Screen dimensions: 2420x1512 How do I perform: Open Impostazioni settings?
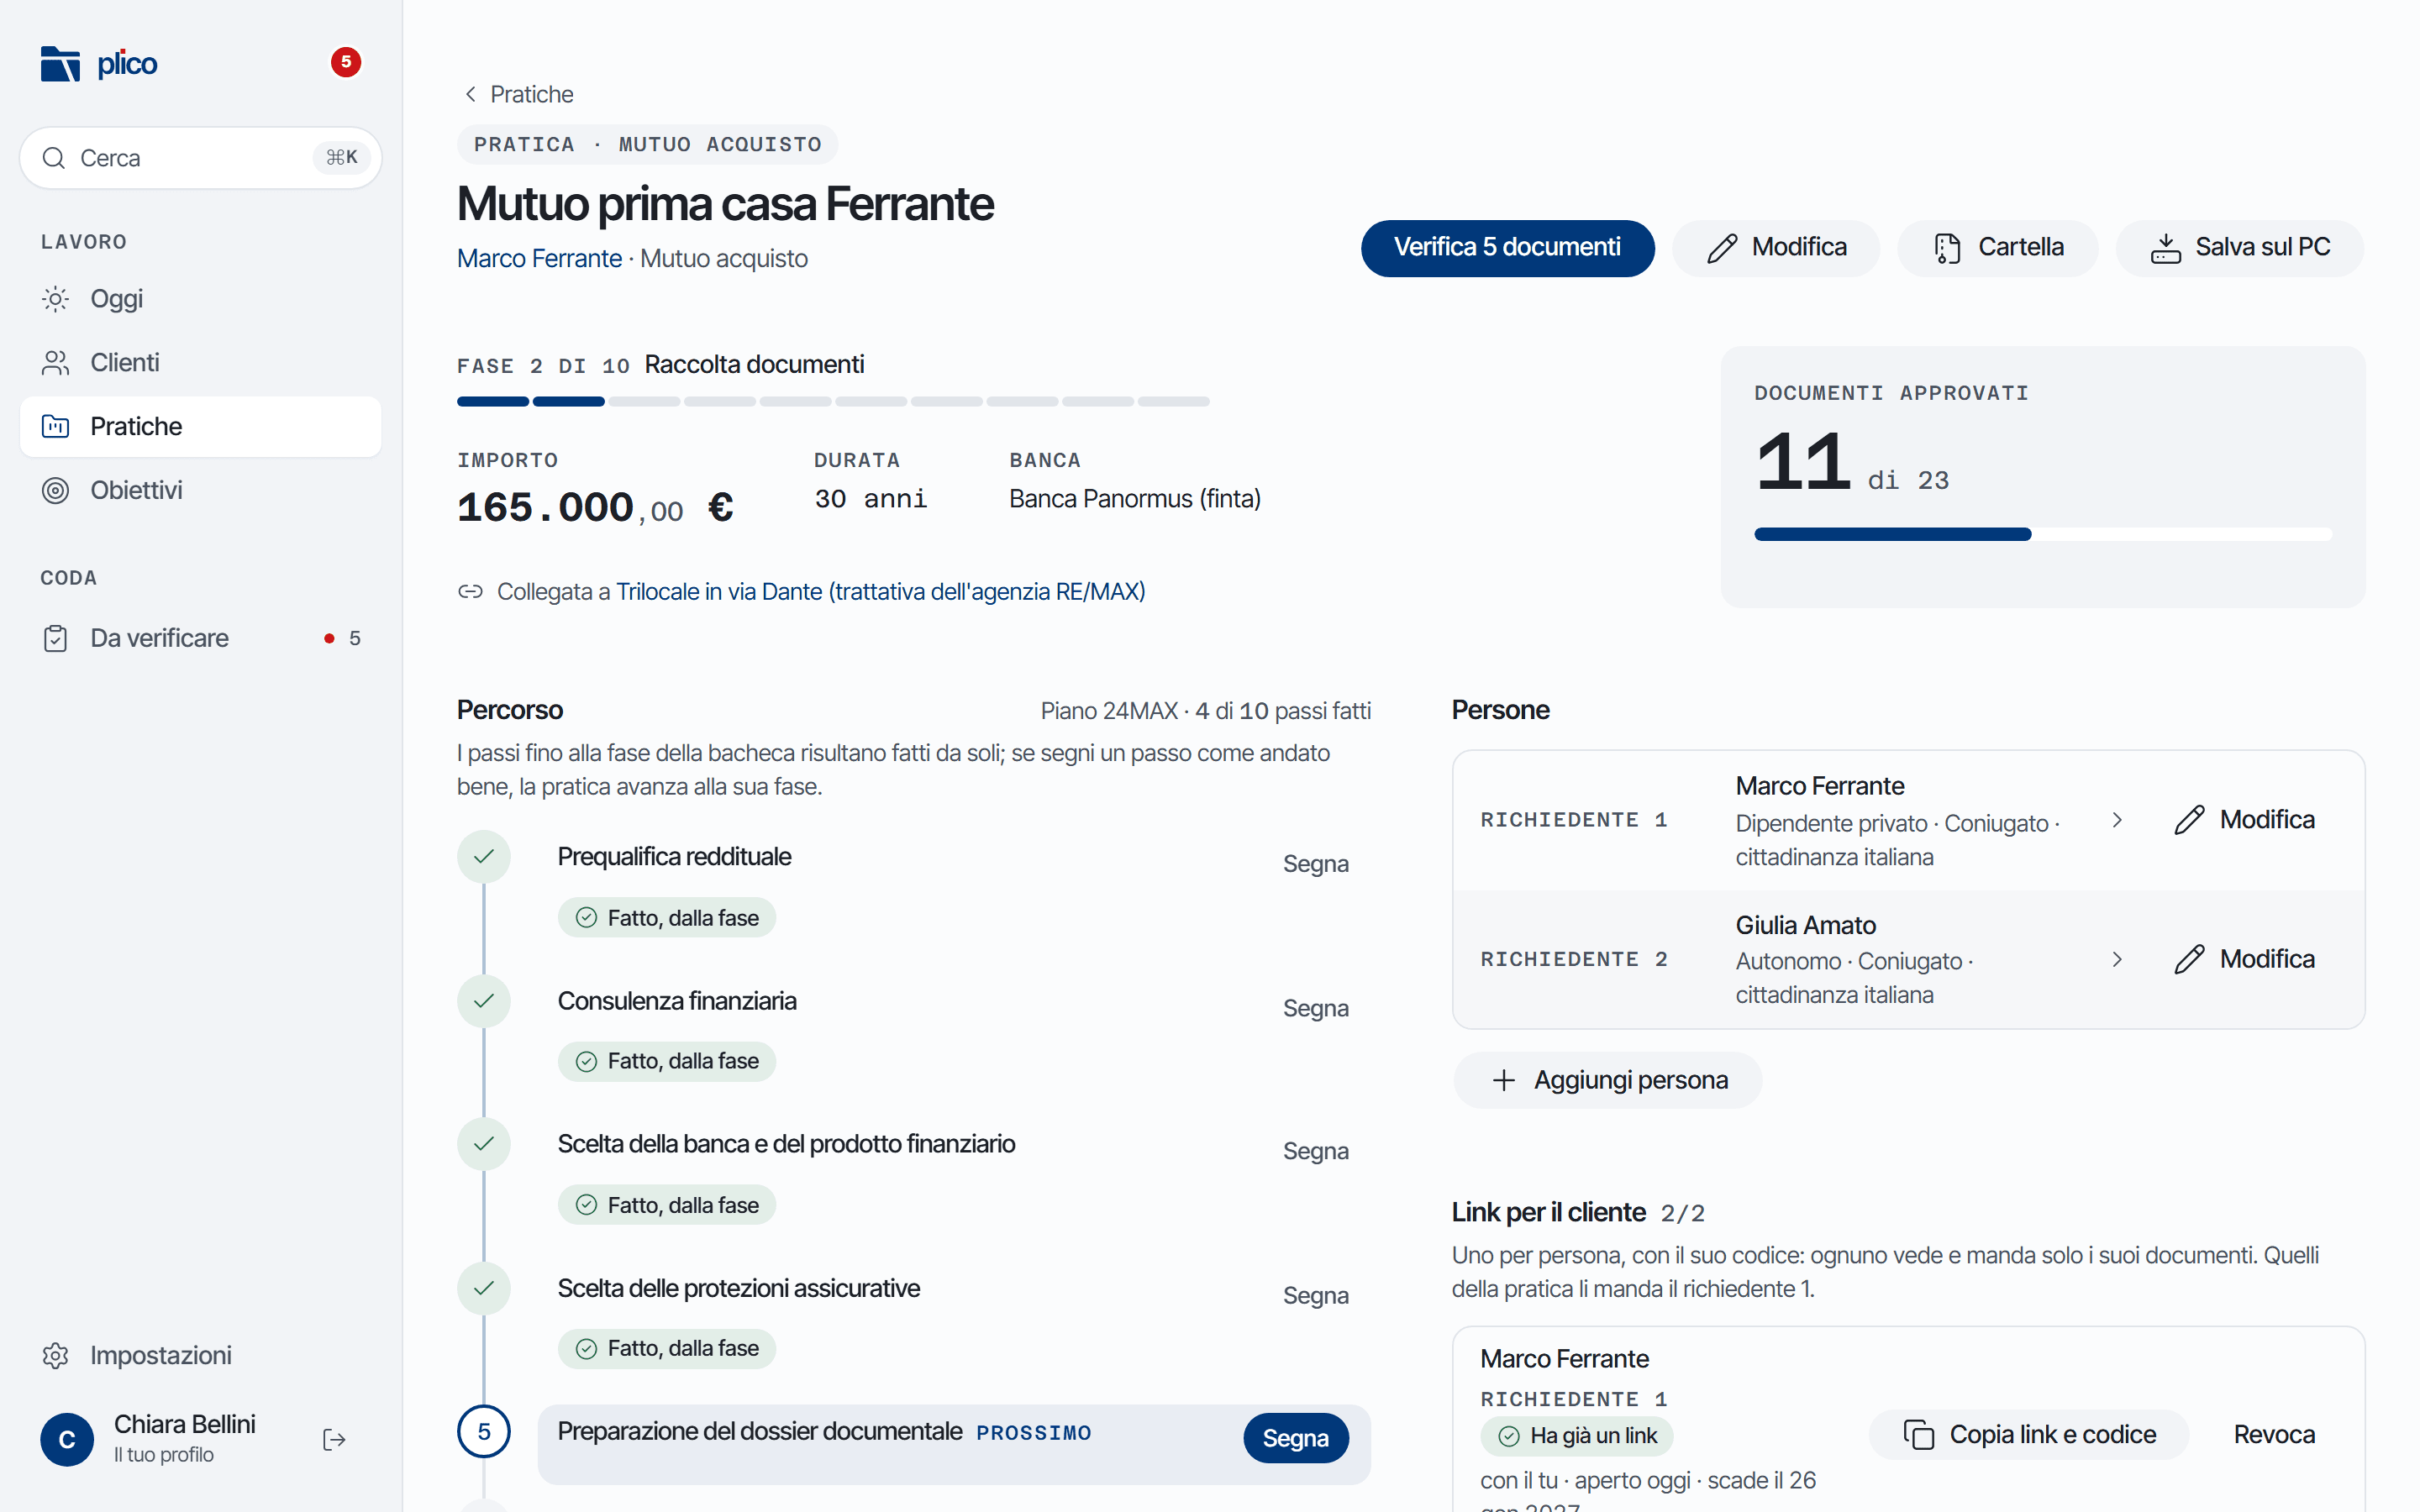pyautogui.click(x=200, y=1355)
